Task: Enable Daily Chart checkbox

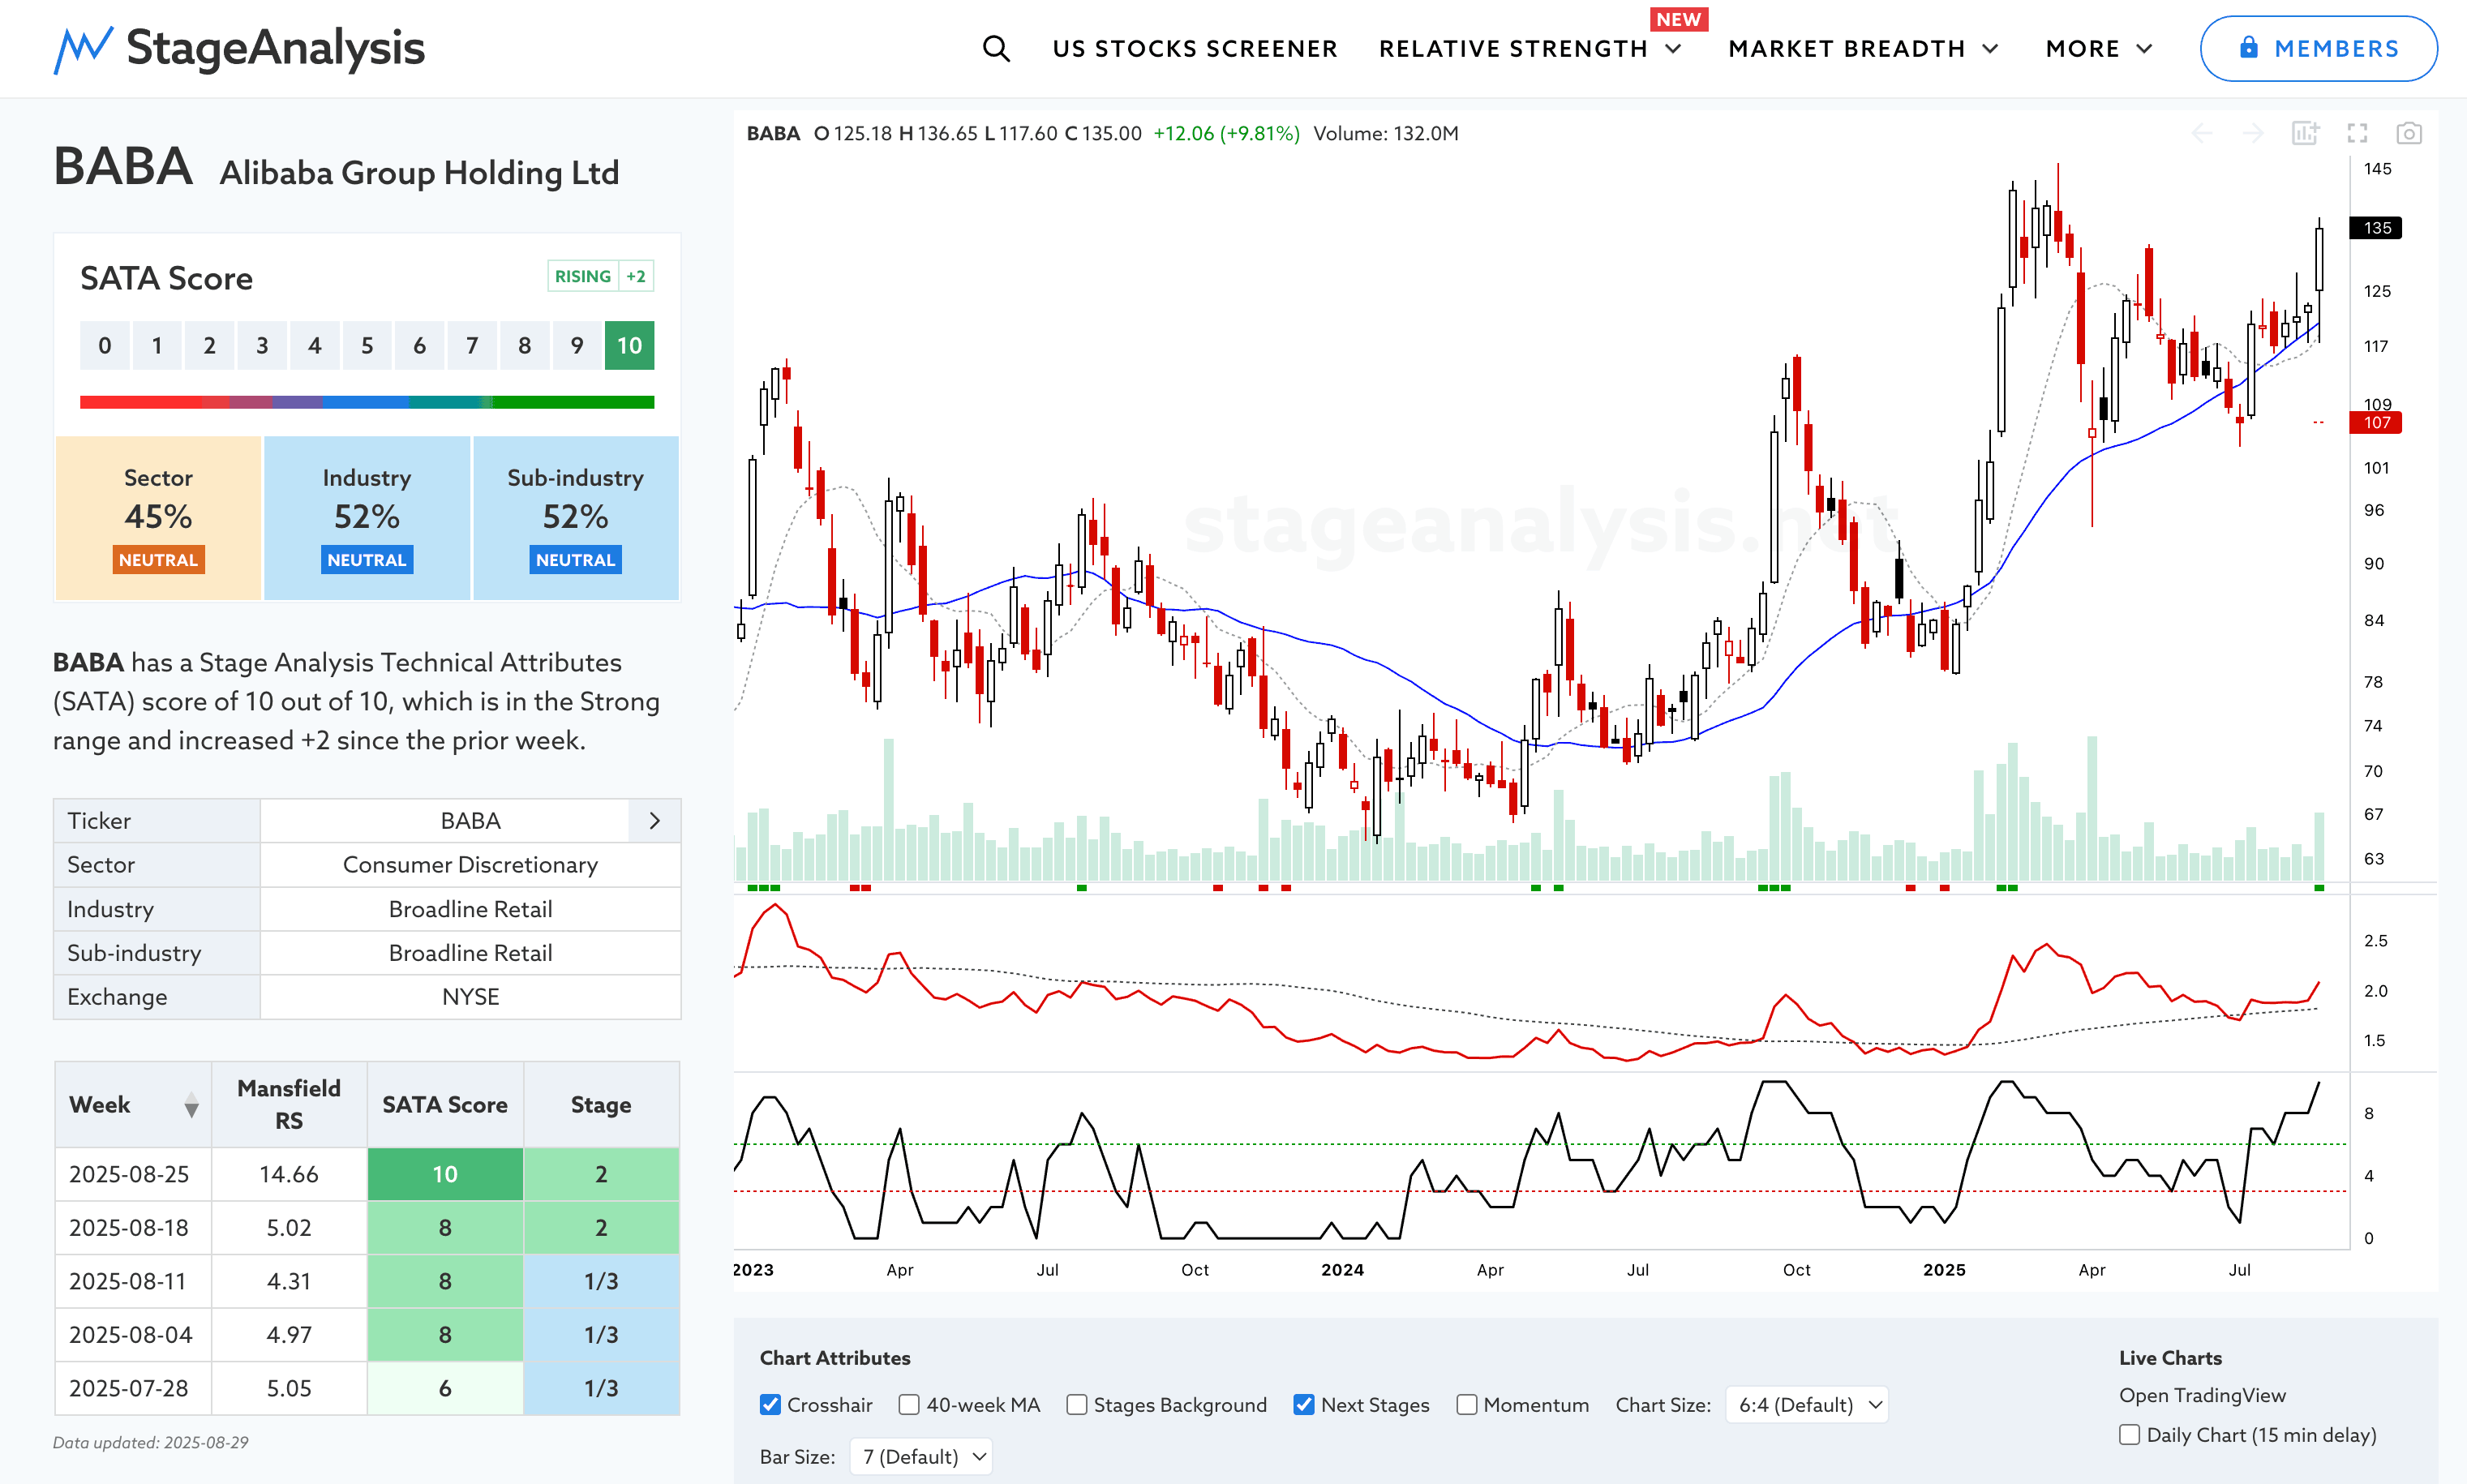Action: click(x=2130, y=1435)
